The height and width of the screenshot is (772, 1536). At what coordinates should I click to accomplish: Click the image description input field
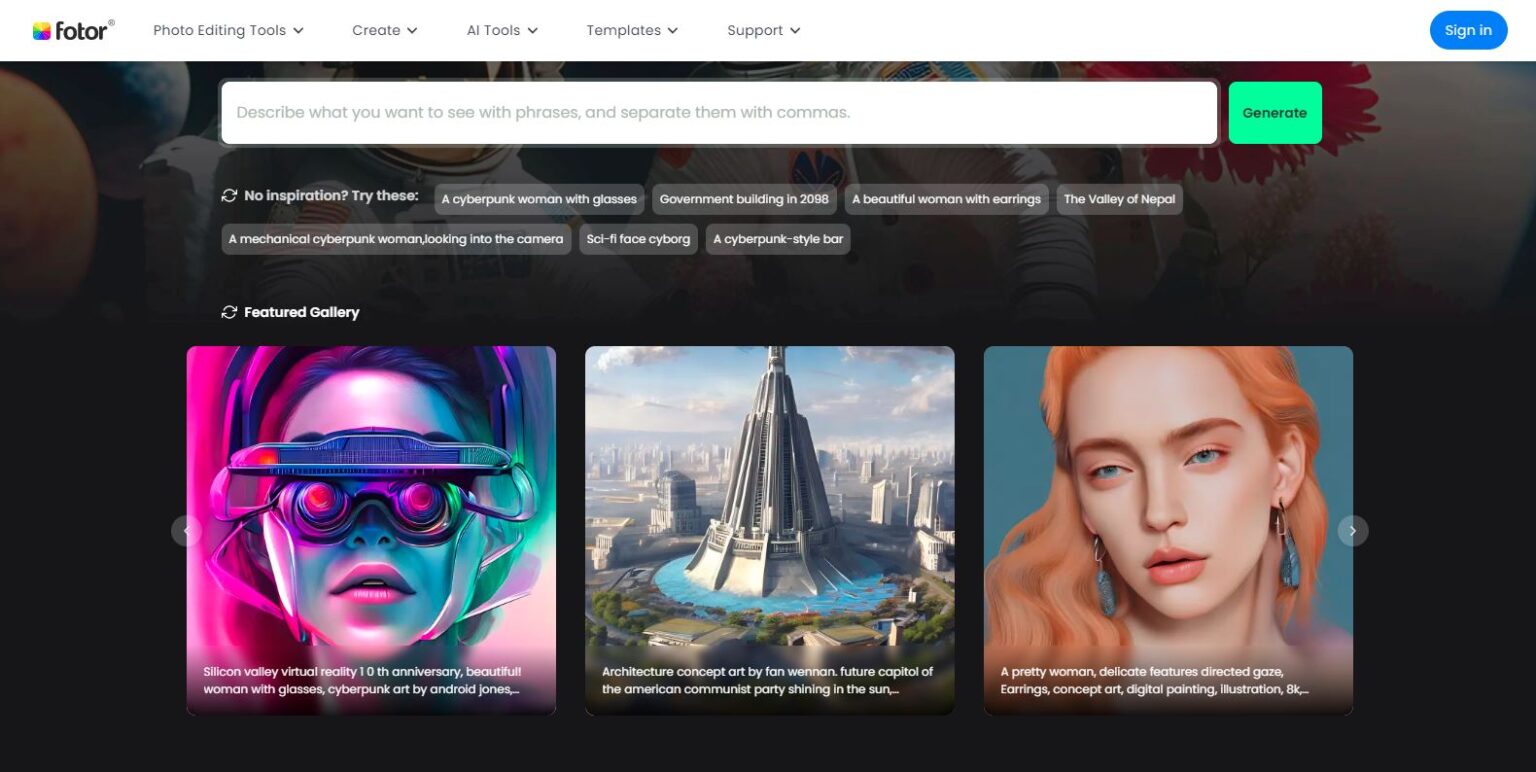718,112
